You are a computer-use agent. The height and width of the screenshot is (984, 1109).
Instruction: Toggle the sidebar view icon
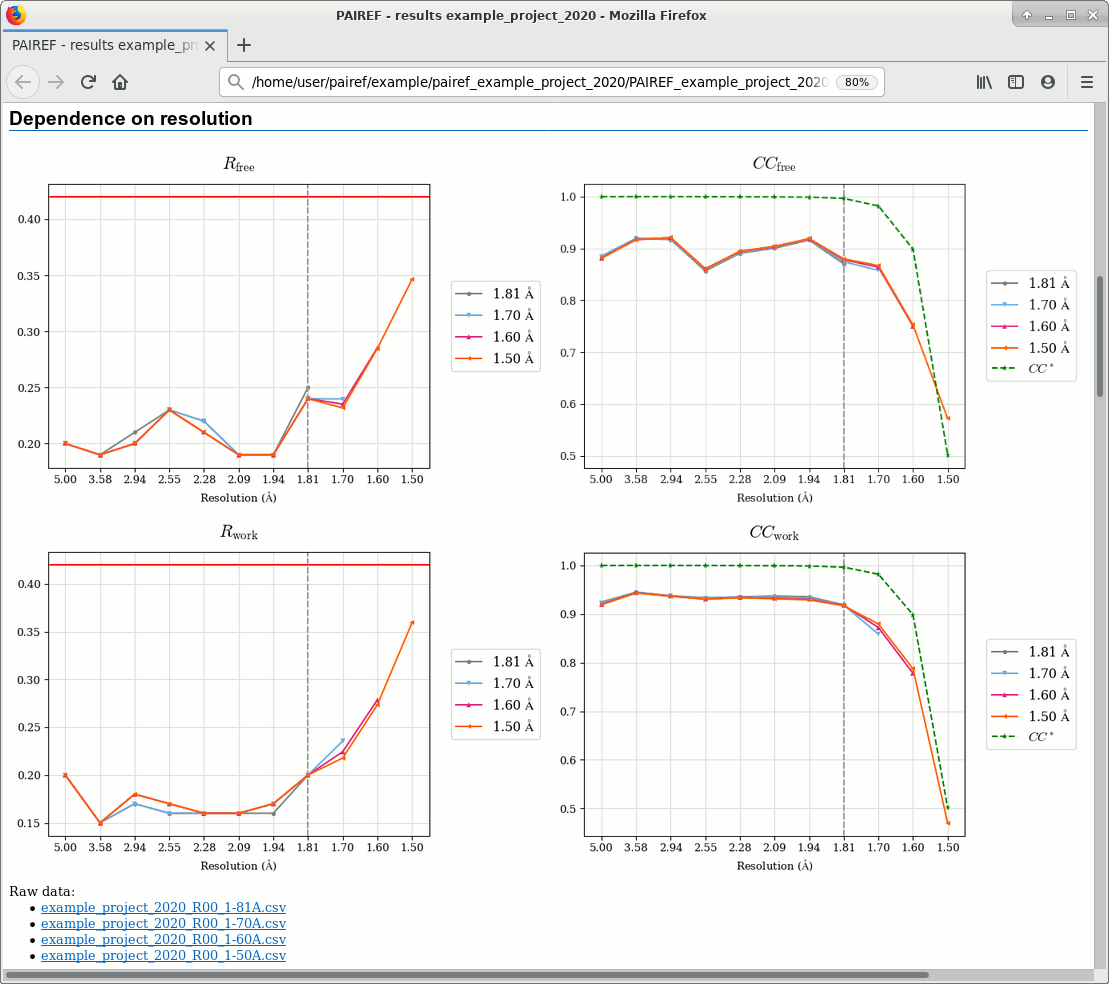pyautogui.click(x=1016, y=82)
